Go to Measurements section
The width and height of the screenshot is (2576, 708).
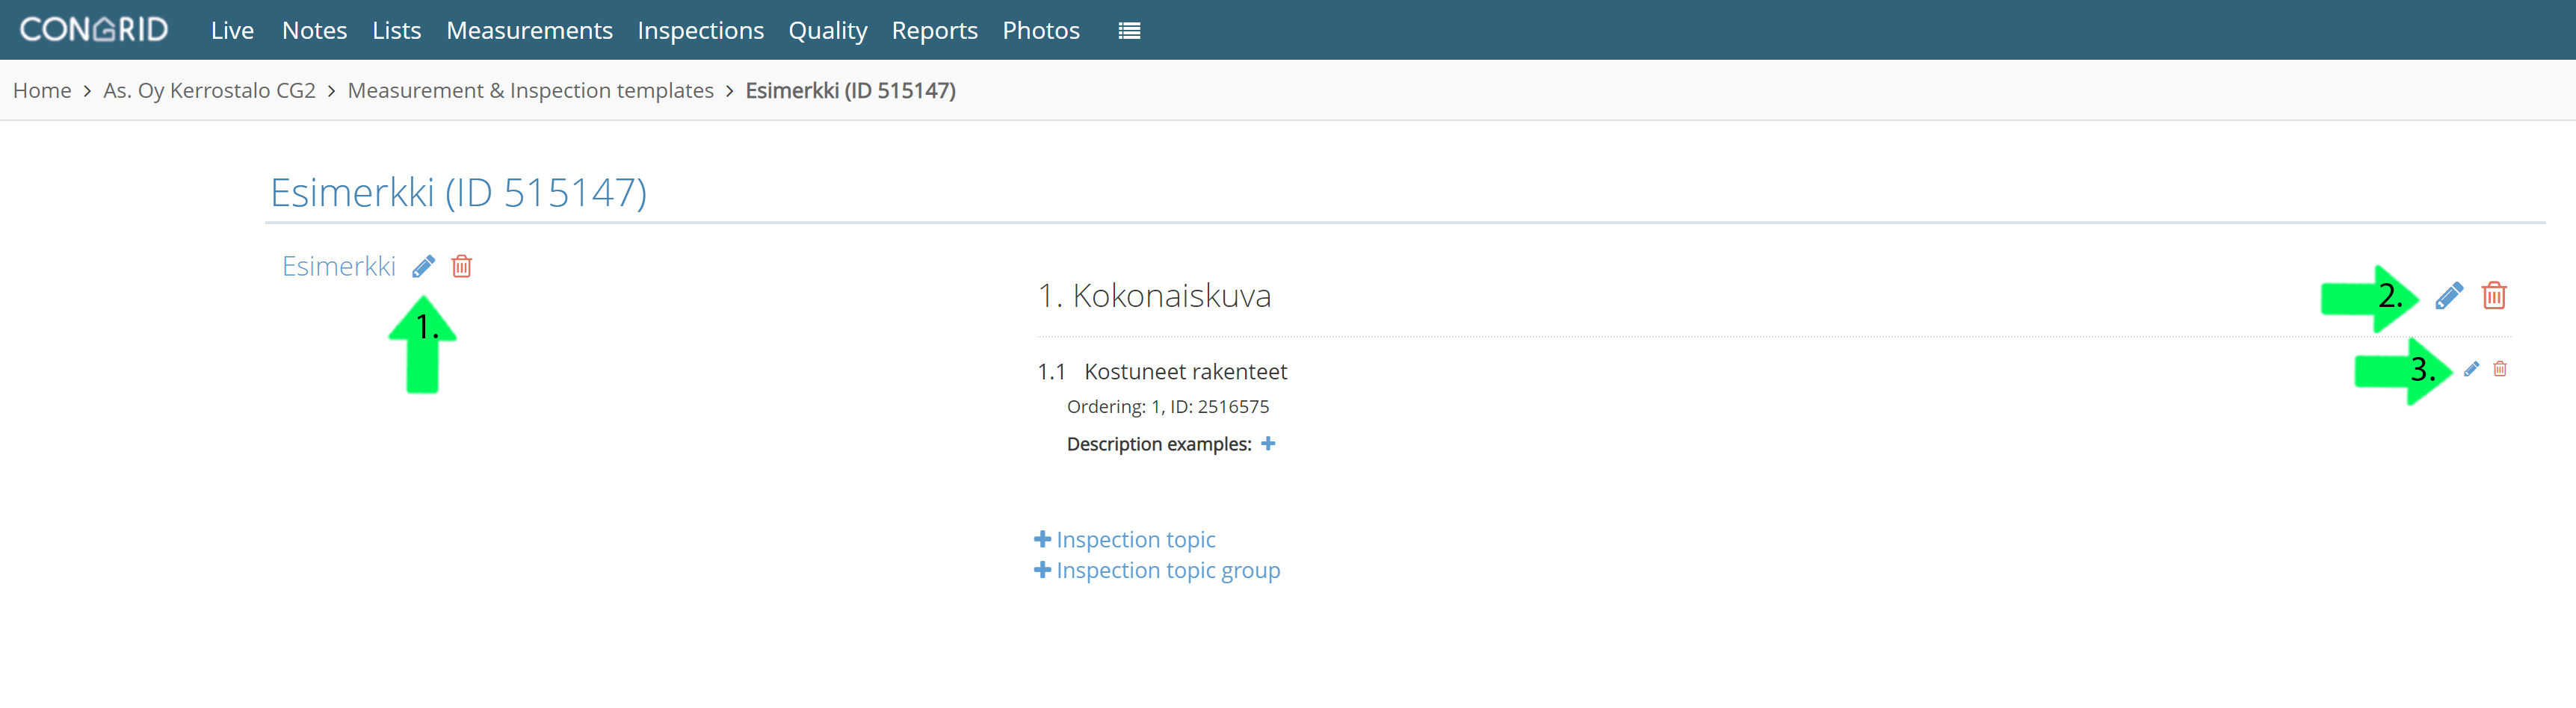pyautogui.click(x=529, y=31)
